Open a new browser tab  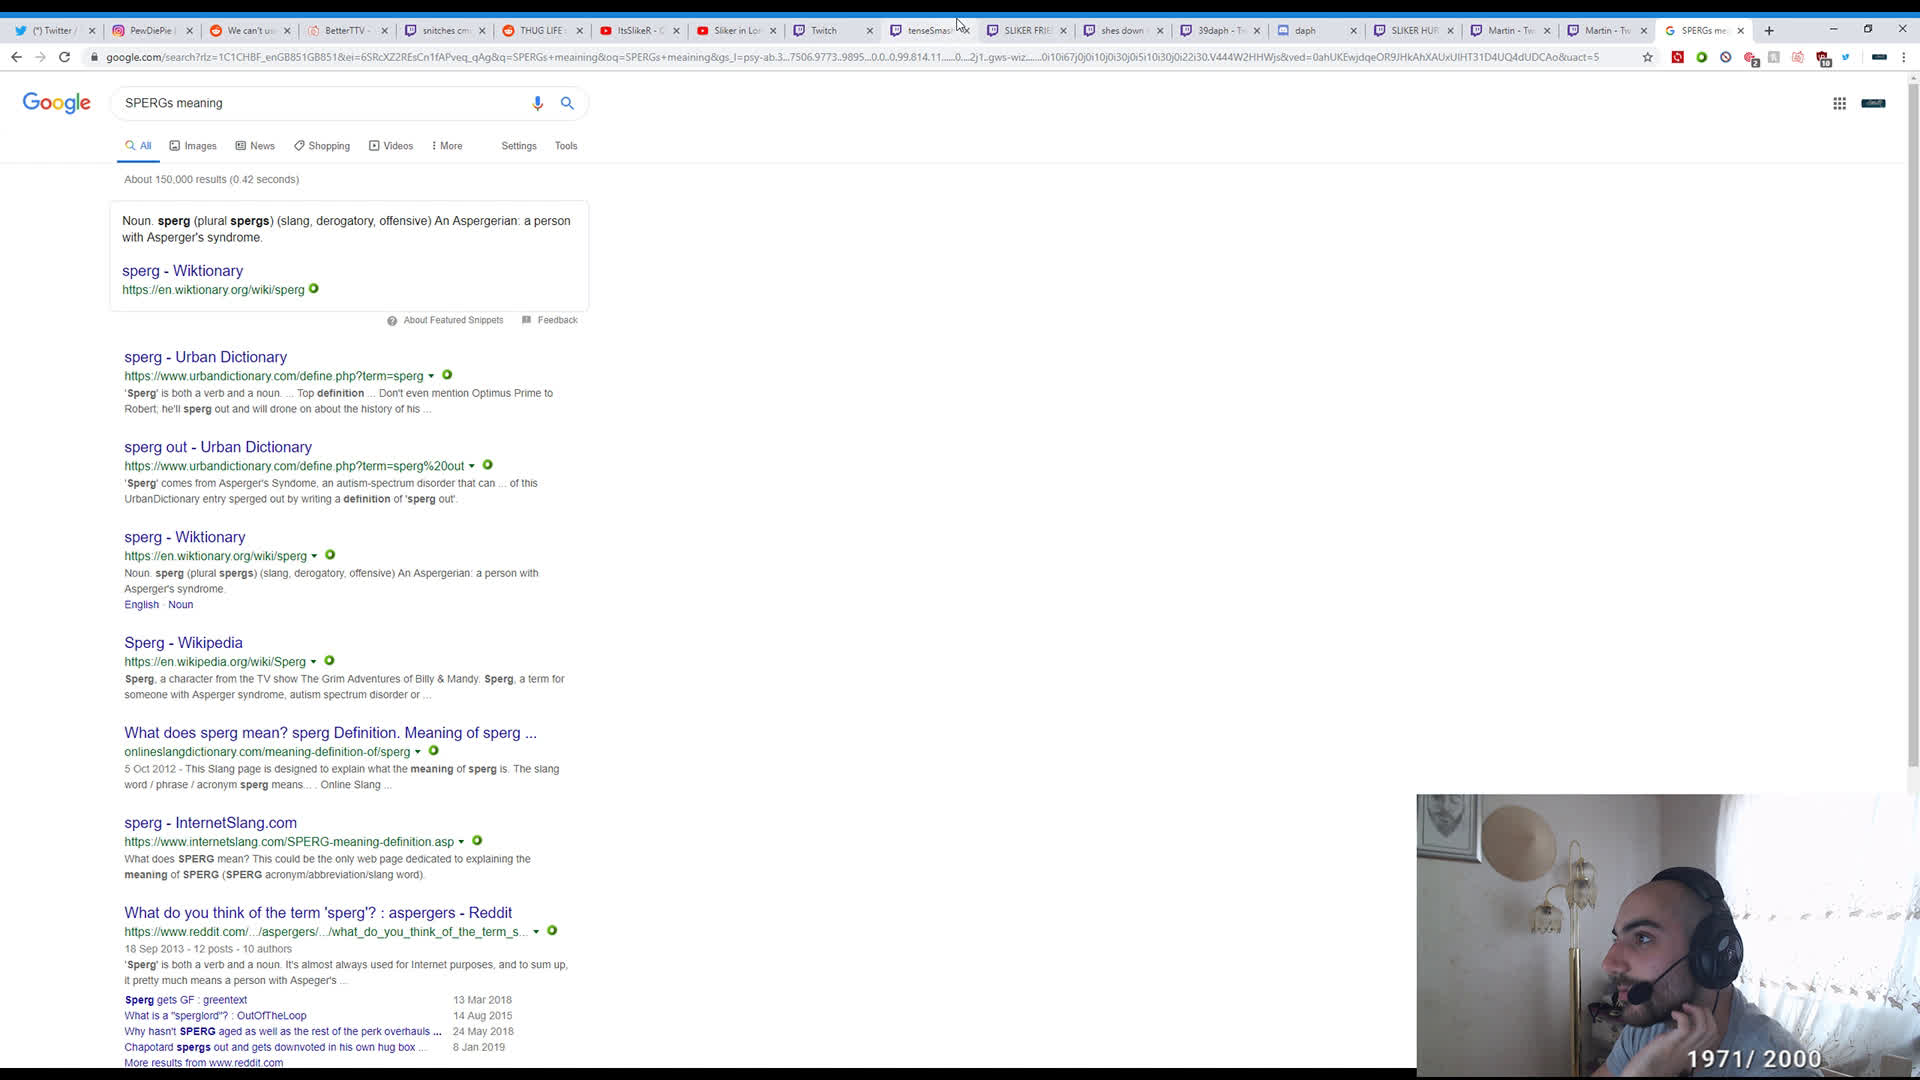tap(1769, 30)
